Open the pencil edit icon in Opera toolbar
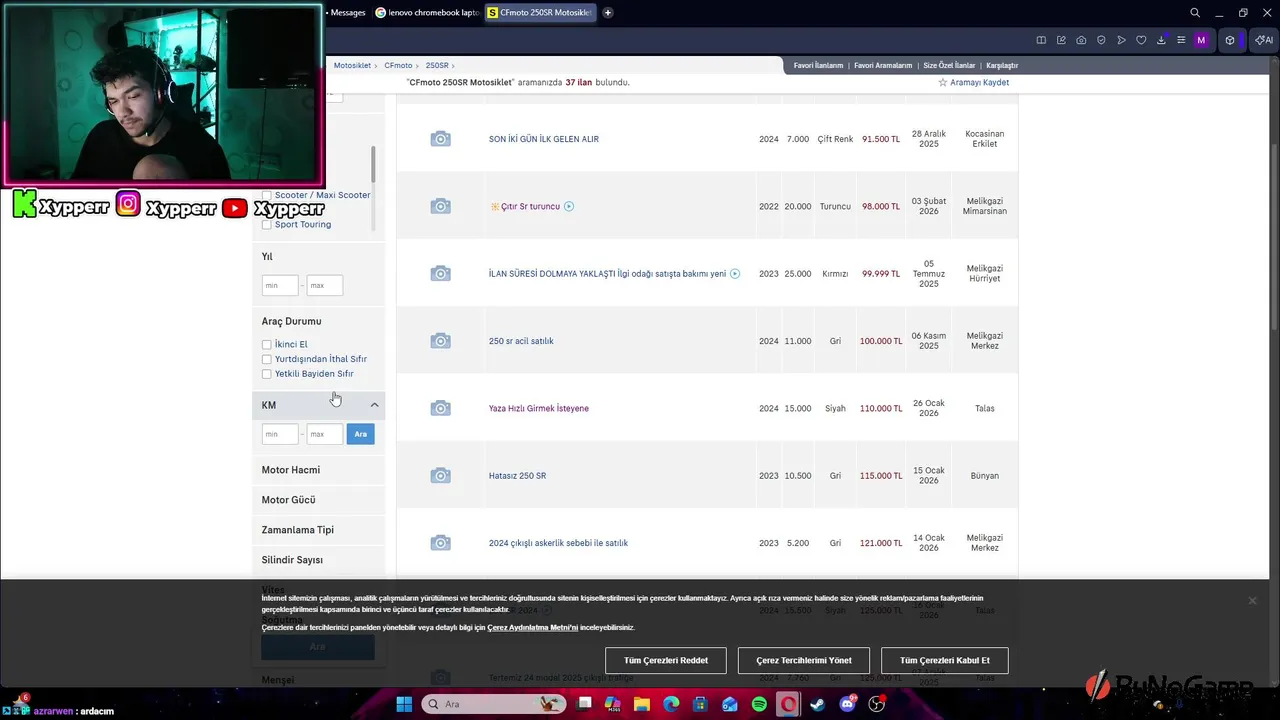This screenshot has width=1280, height=720. click(1061, 40)
